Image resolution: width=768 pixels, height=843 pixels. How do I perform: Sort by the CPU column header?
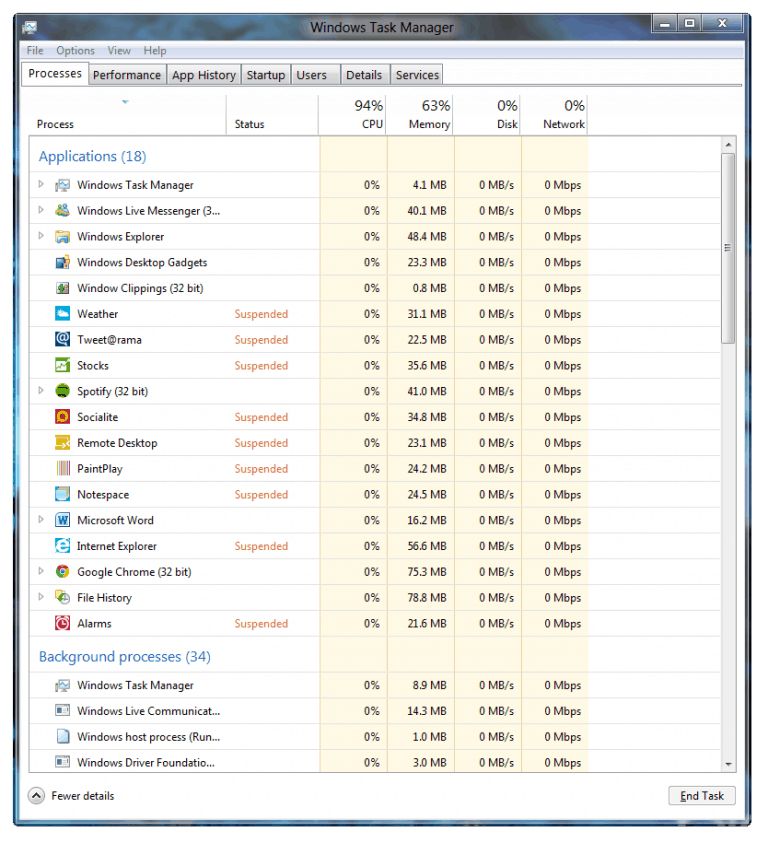353,115
